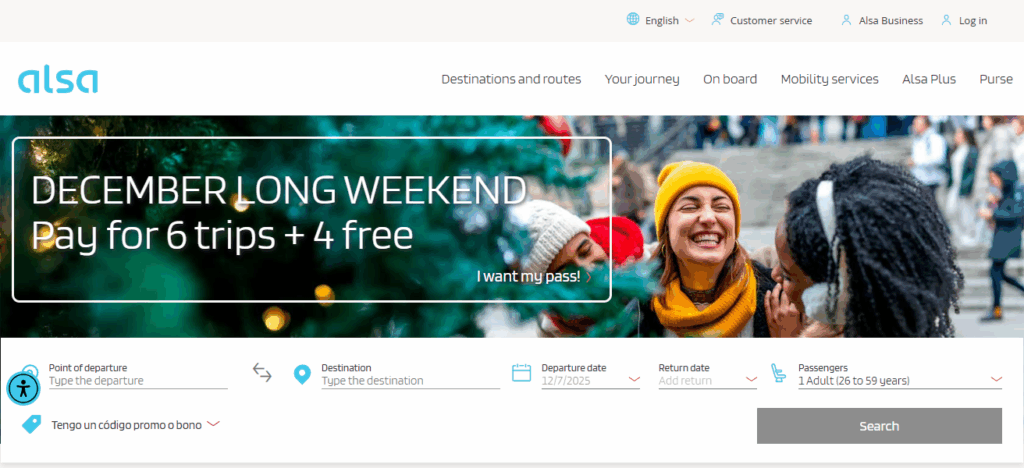Click the Alsa logo
The height and width of the screenshot is (468, 1024).
(58, 80)
